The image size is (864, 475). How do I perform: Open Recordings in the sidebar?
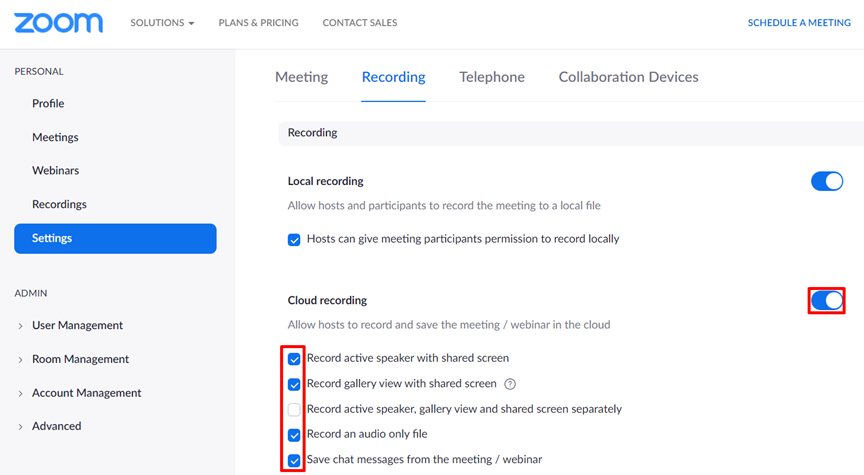pyautogui.click(x=60, y=204)
